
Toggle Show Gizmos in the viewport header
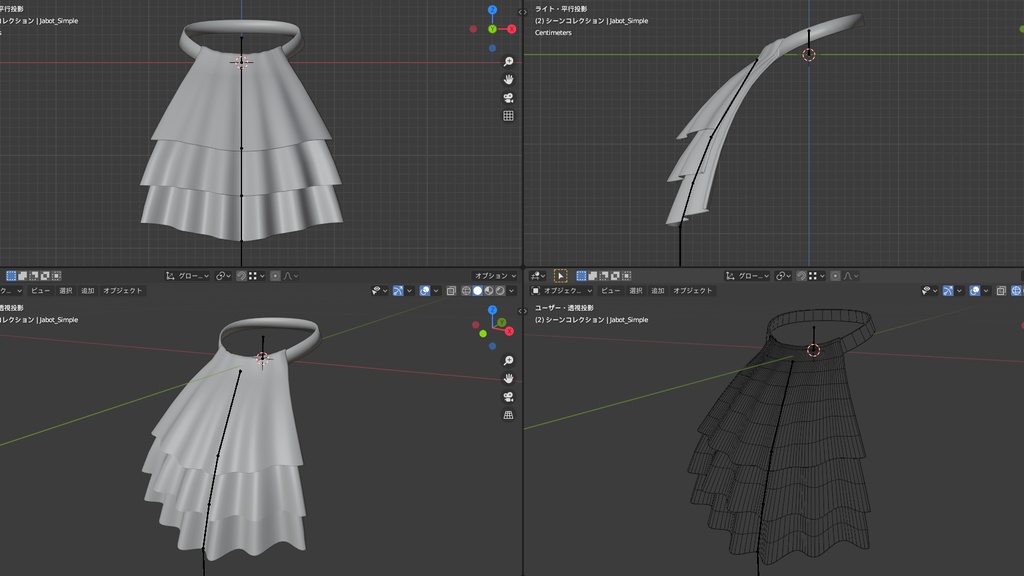coord(398,291)
